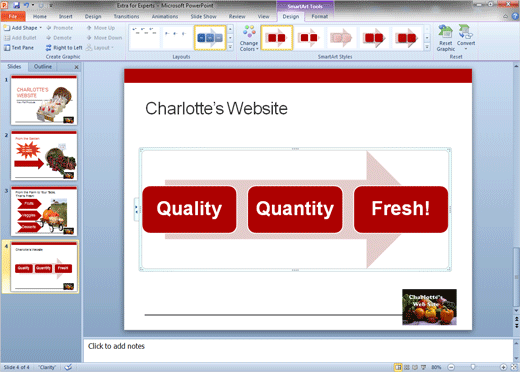Switch to the Outline pane tab
This screenshot has width=520, height=372.
(x=43, y=67)
